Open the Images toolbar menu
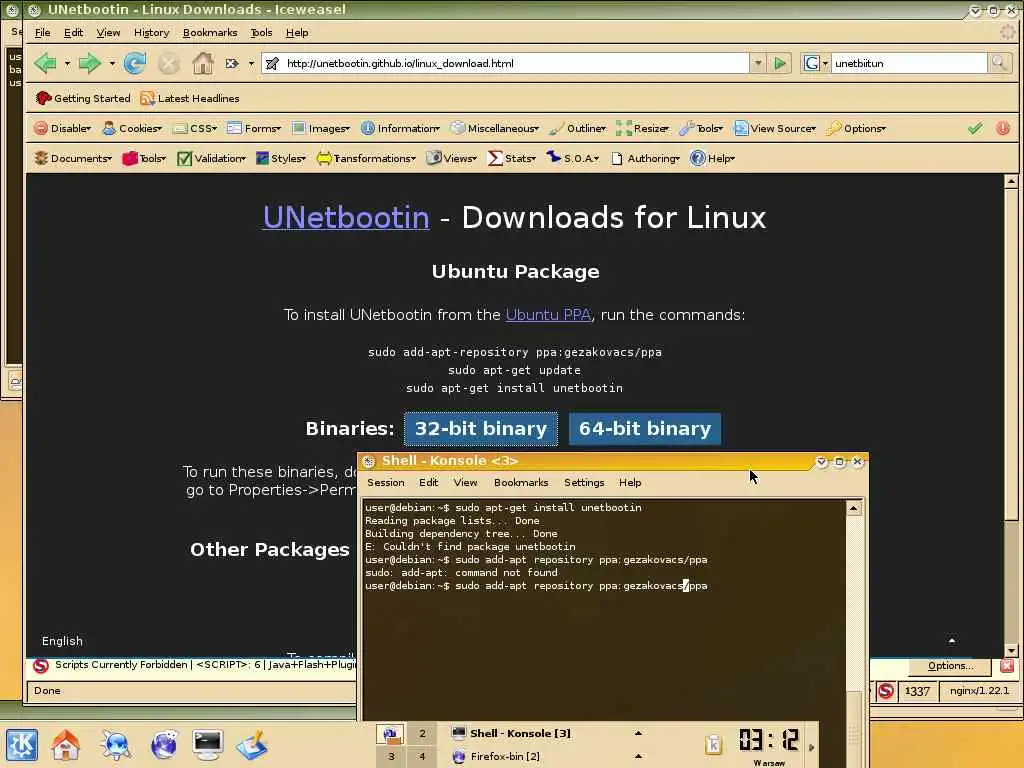1024x768 pixels. point(321,128)
